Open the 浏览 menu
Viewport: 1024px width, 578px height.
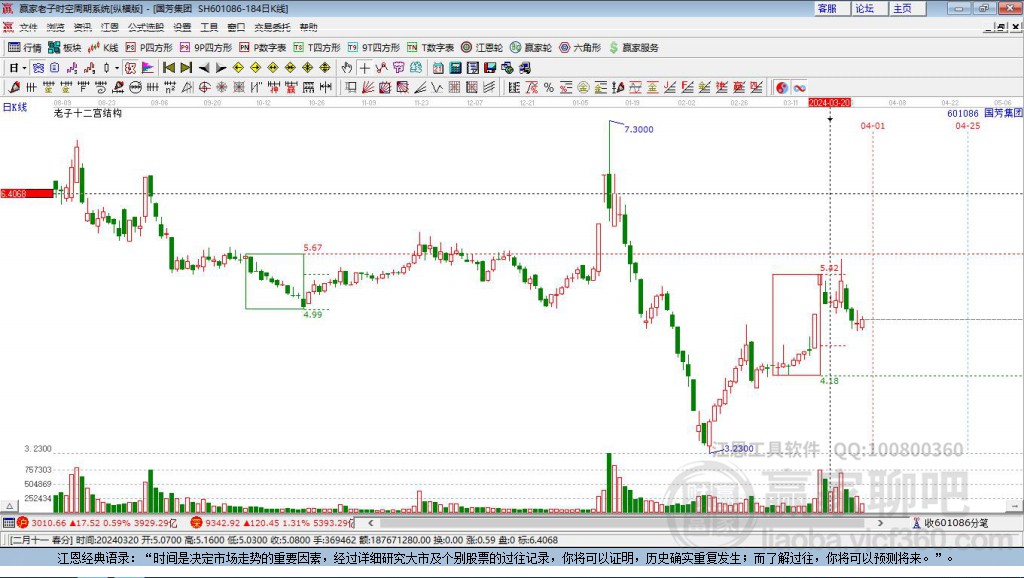(x=56, y=27)
